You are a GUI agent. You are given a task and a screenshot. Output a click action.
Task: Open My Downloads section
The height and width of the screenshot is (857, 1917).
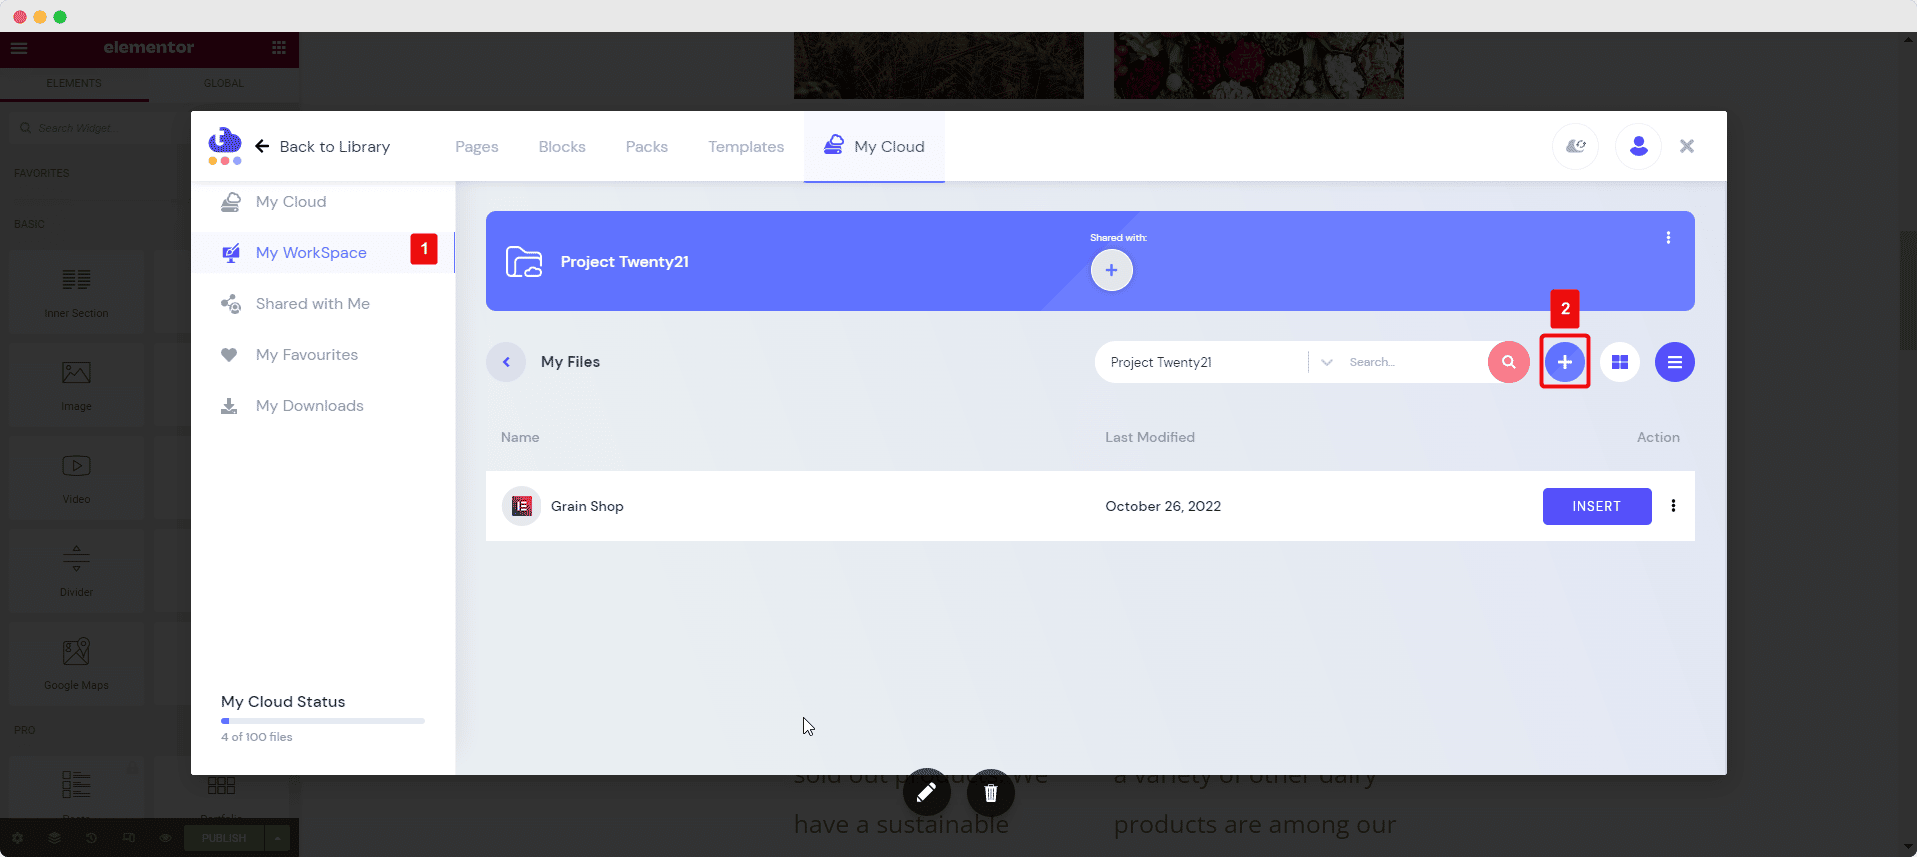[323, 406]
